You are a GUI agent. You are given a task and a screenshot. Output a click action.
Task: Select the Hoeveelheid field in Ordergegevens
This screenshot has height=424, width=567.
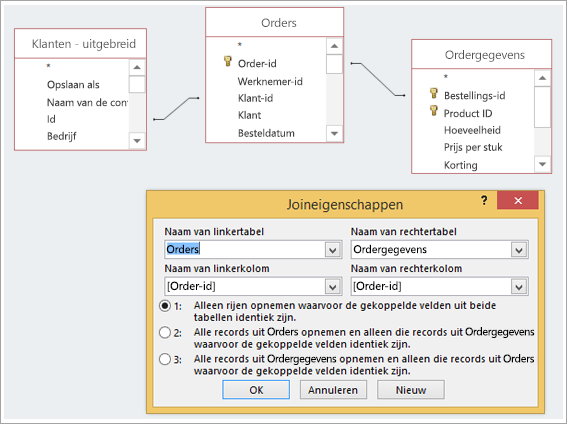472,130
